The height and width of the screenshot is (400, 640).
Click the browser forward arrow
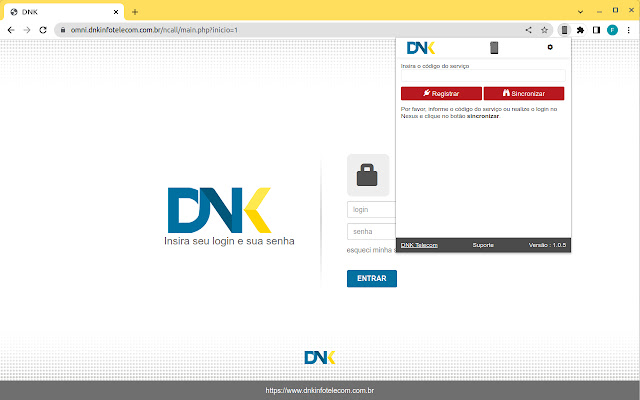click(x=27, y=30)
